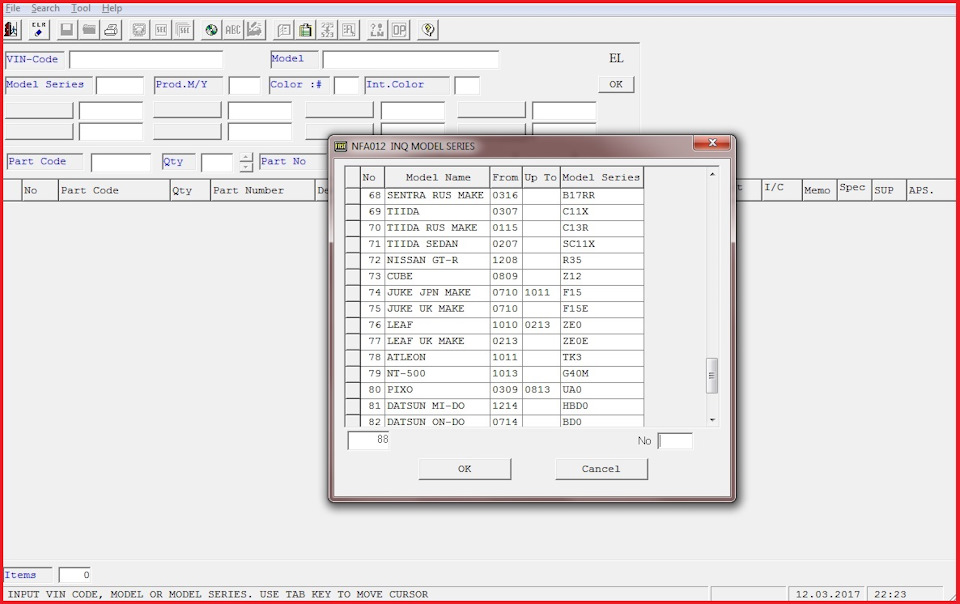
Task: Select row marker for 80 PIXO
Action: coord(352,390)
